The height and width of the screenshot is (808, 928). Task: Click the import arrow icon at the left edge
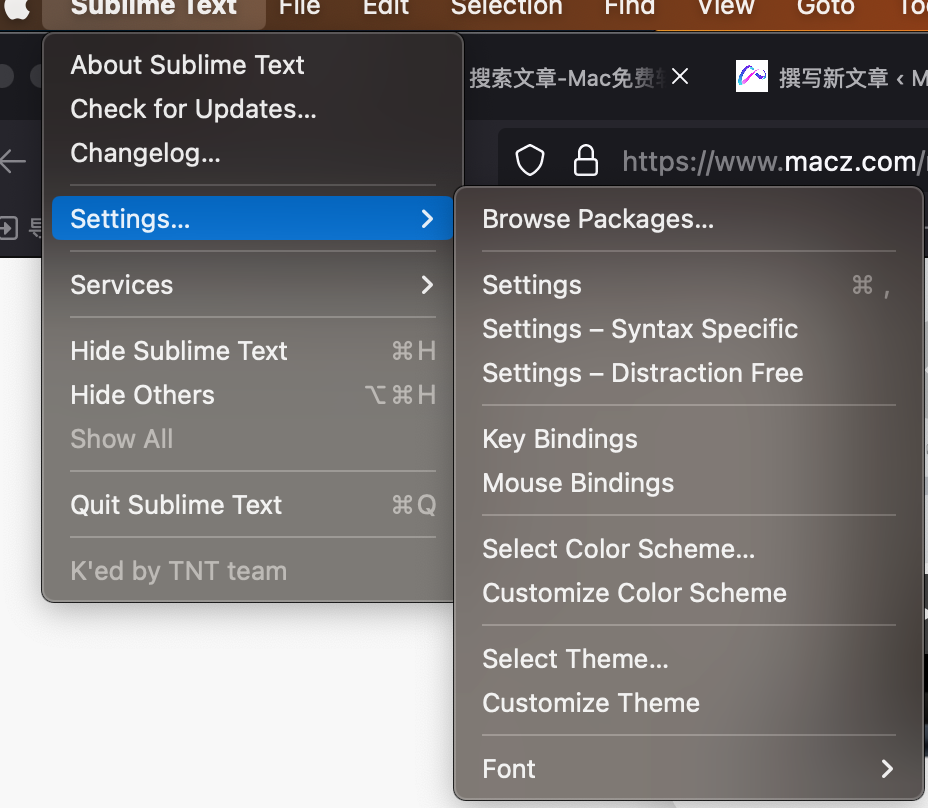(x=10, y=228)
